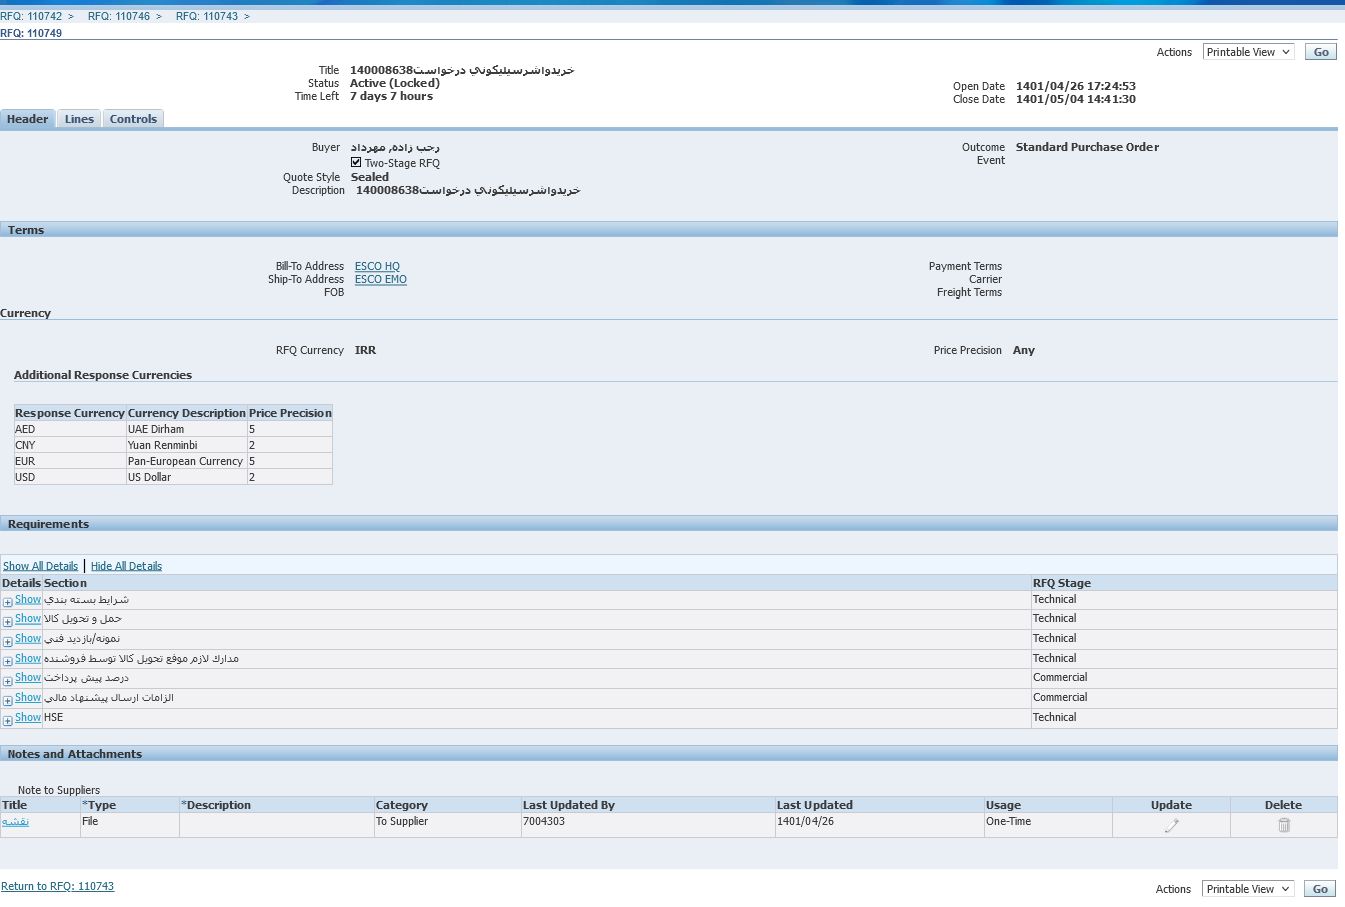
Task: Click plus icon beside شرايط بسته بندي row
Action: pos(7,602)
